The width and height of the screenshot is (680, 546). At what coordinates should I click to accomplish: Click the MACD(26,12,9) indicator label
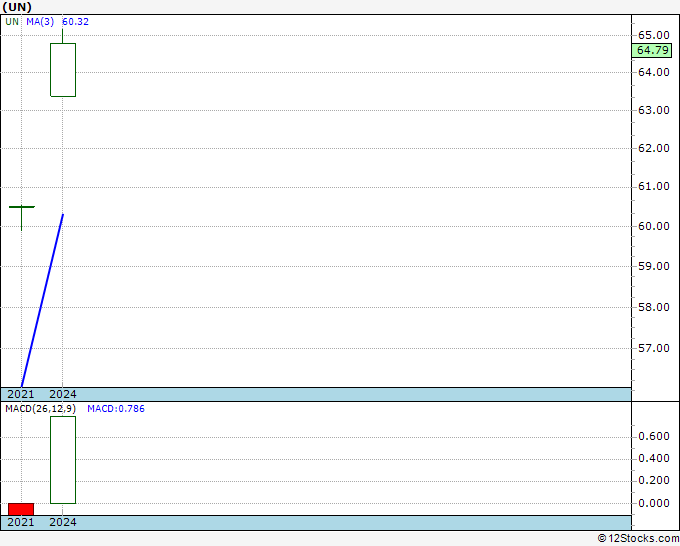point(41,409)
